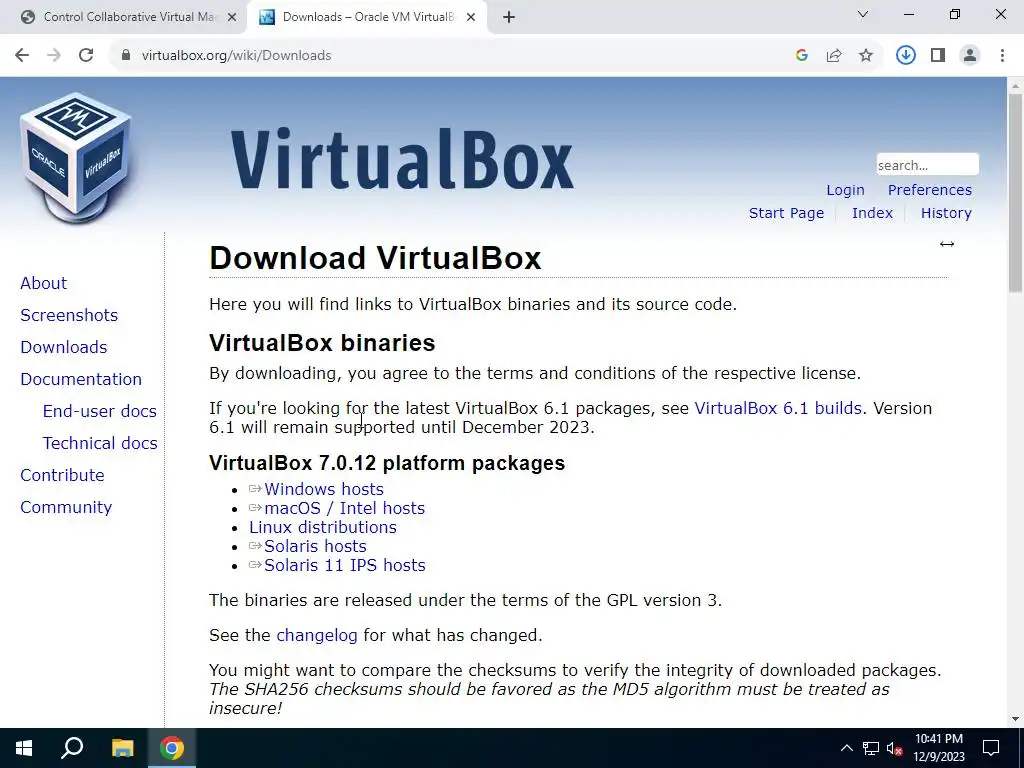This screenshot has width=1024, height=768.
Task: Open Downloads in the sidebar
Action: coord(63,347)
